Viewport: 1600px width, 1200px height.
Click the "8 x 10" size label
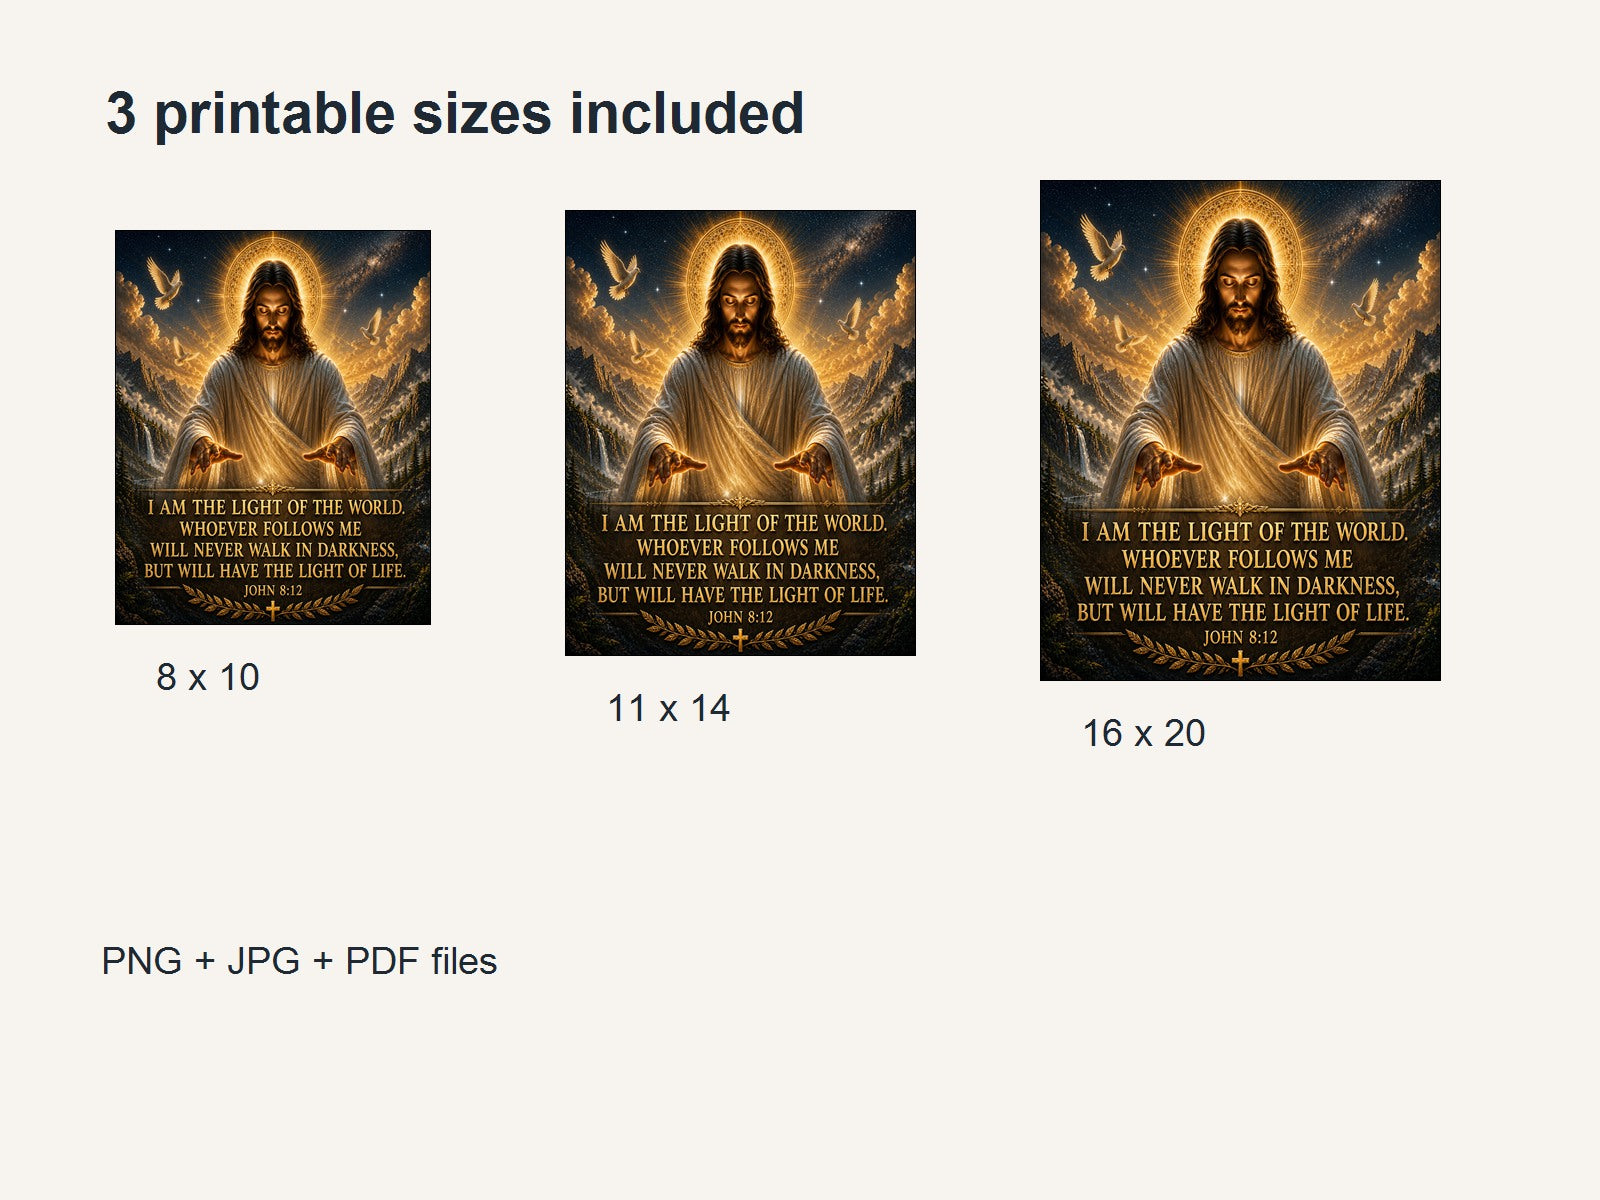click(208, 677)
